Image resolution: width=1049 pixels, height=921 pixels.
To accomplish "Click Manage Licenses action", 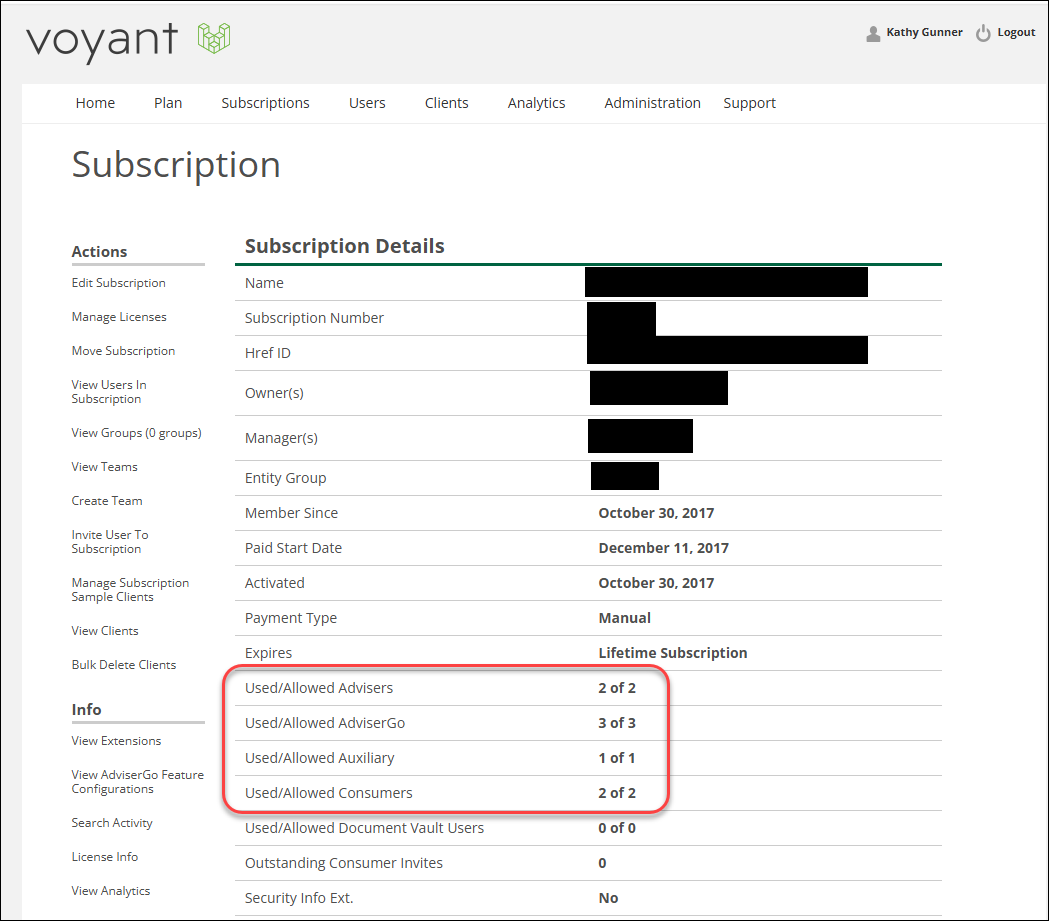I will coord(119,317).
